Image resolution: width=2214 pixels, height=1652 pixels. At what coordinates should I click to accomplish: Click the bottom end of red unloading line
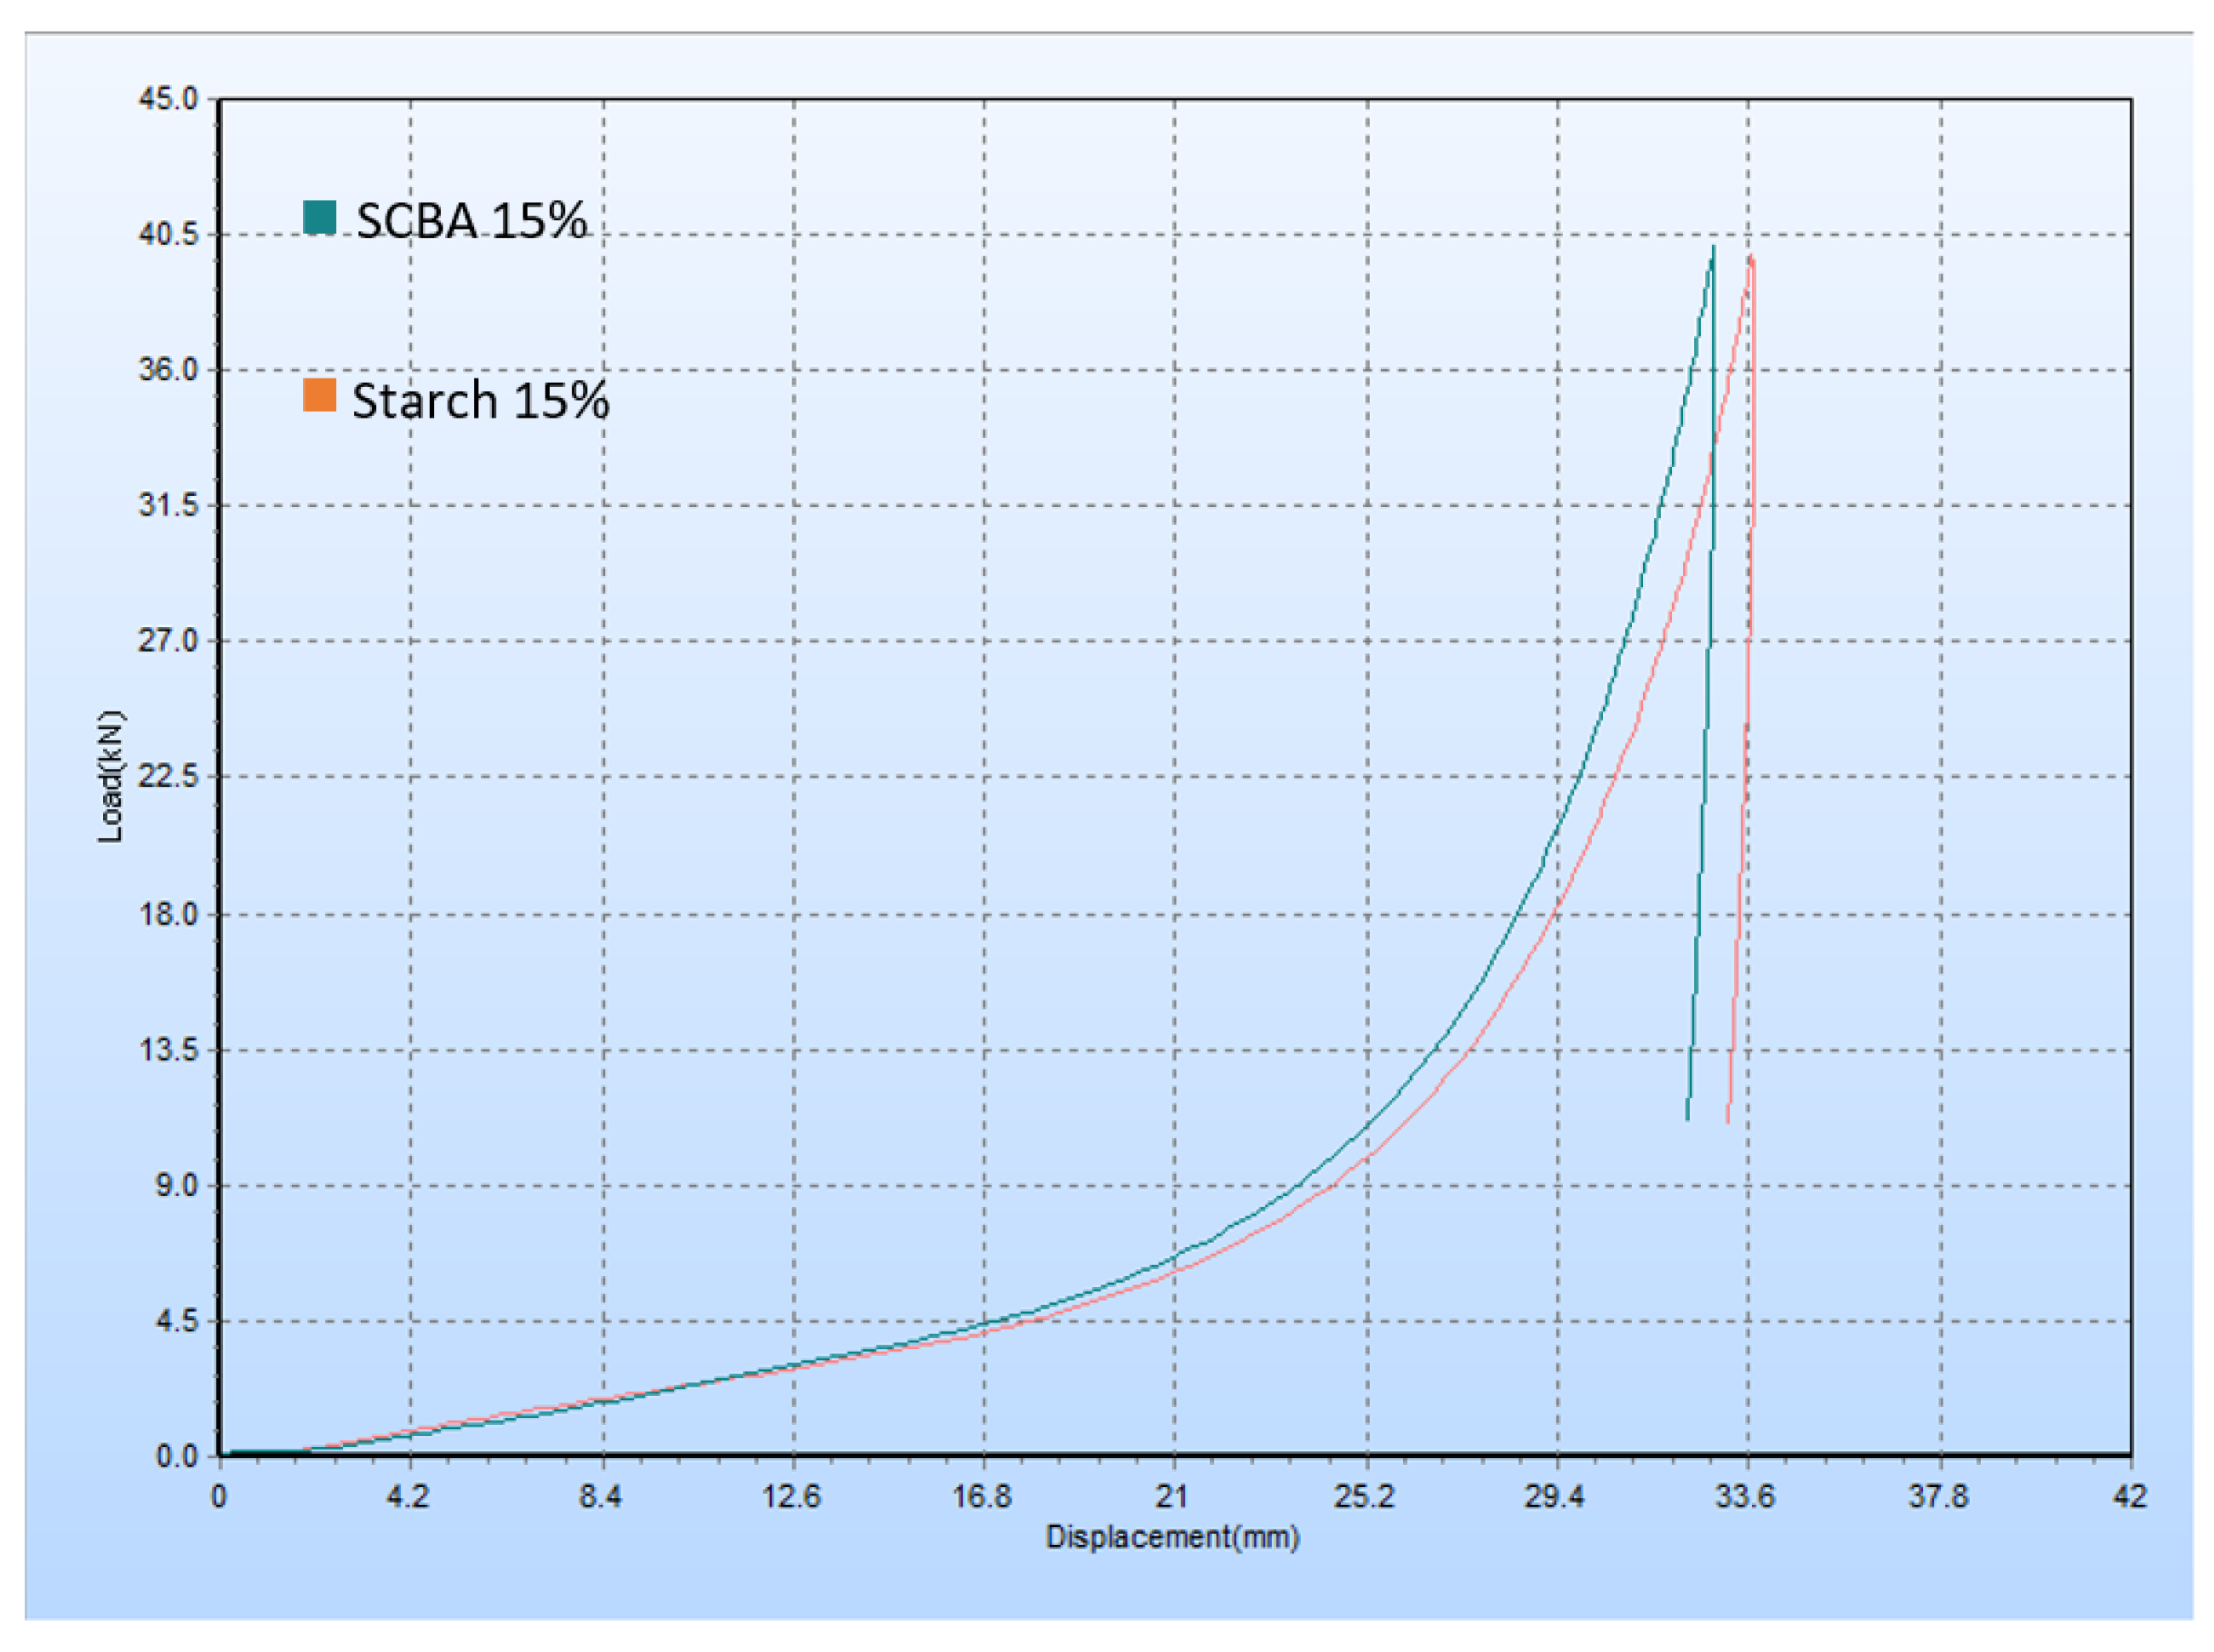click(x=1727, y=1122)
